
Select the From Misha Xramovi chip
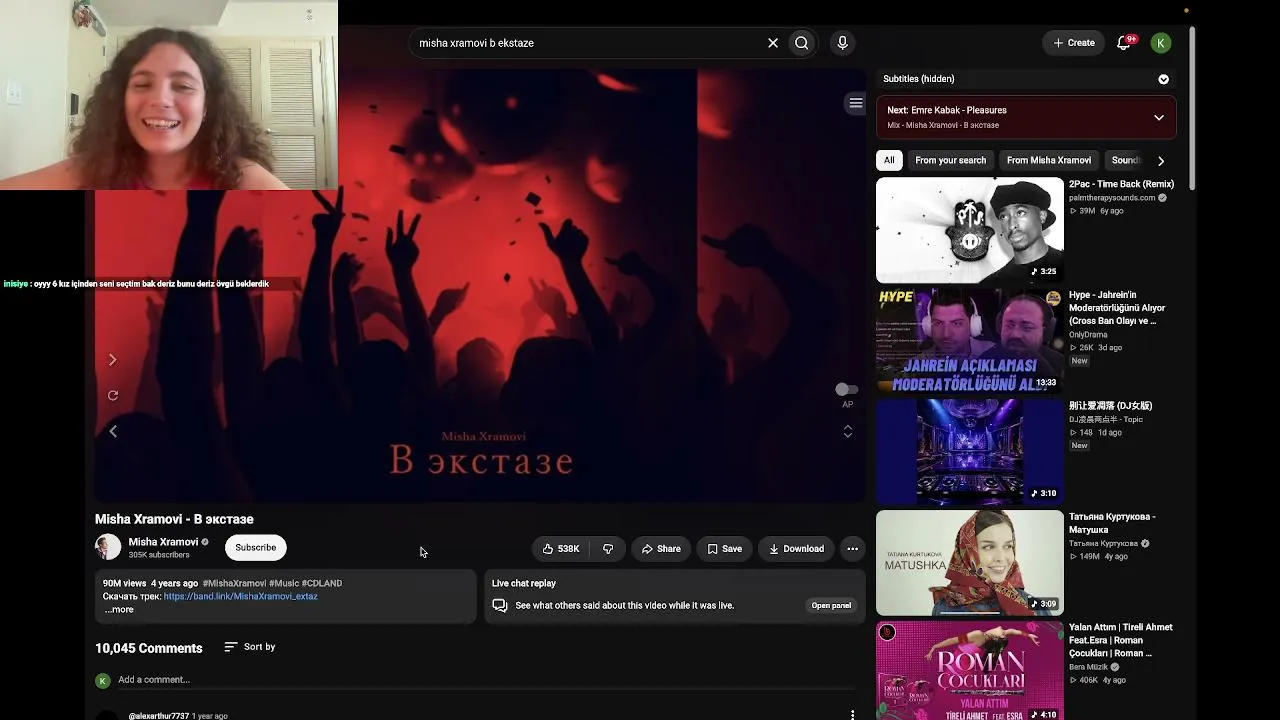[1048, 160]
